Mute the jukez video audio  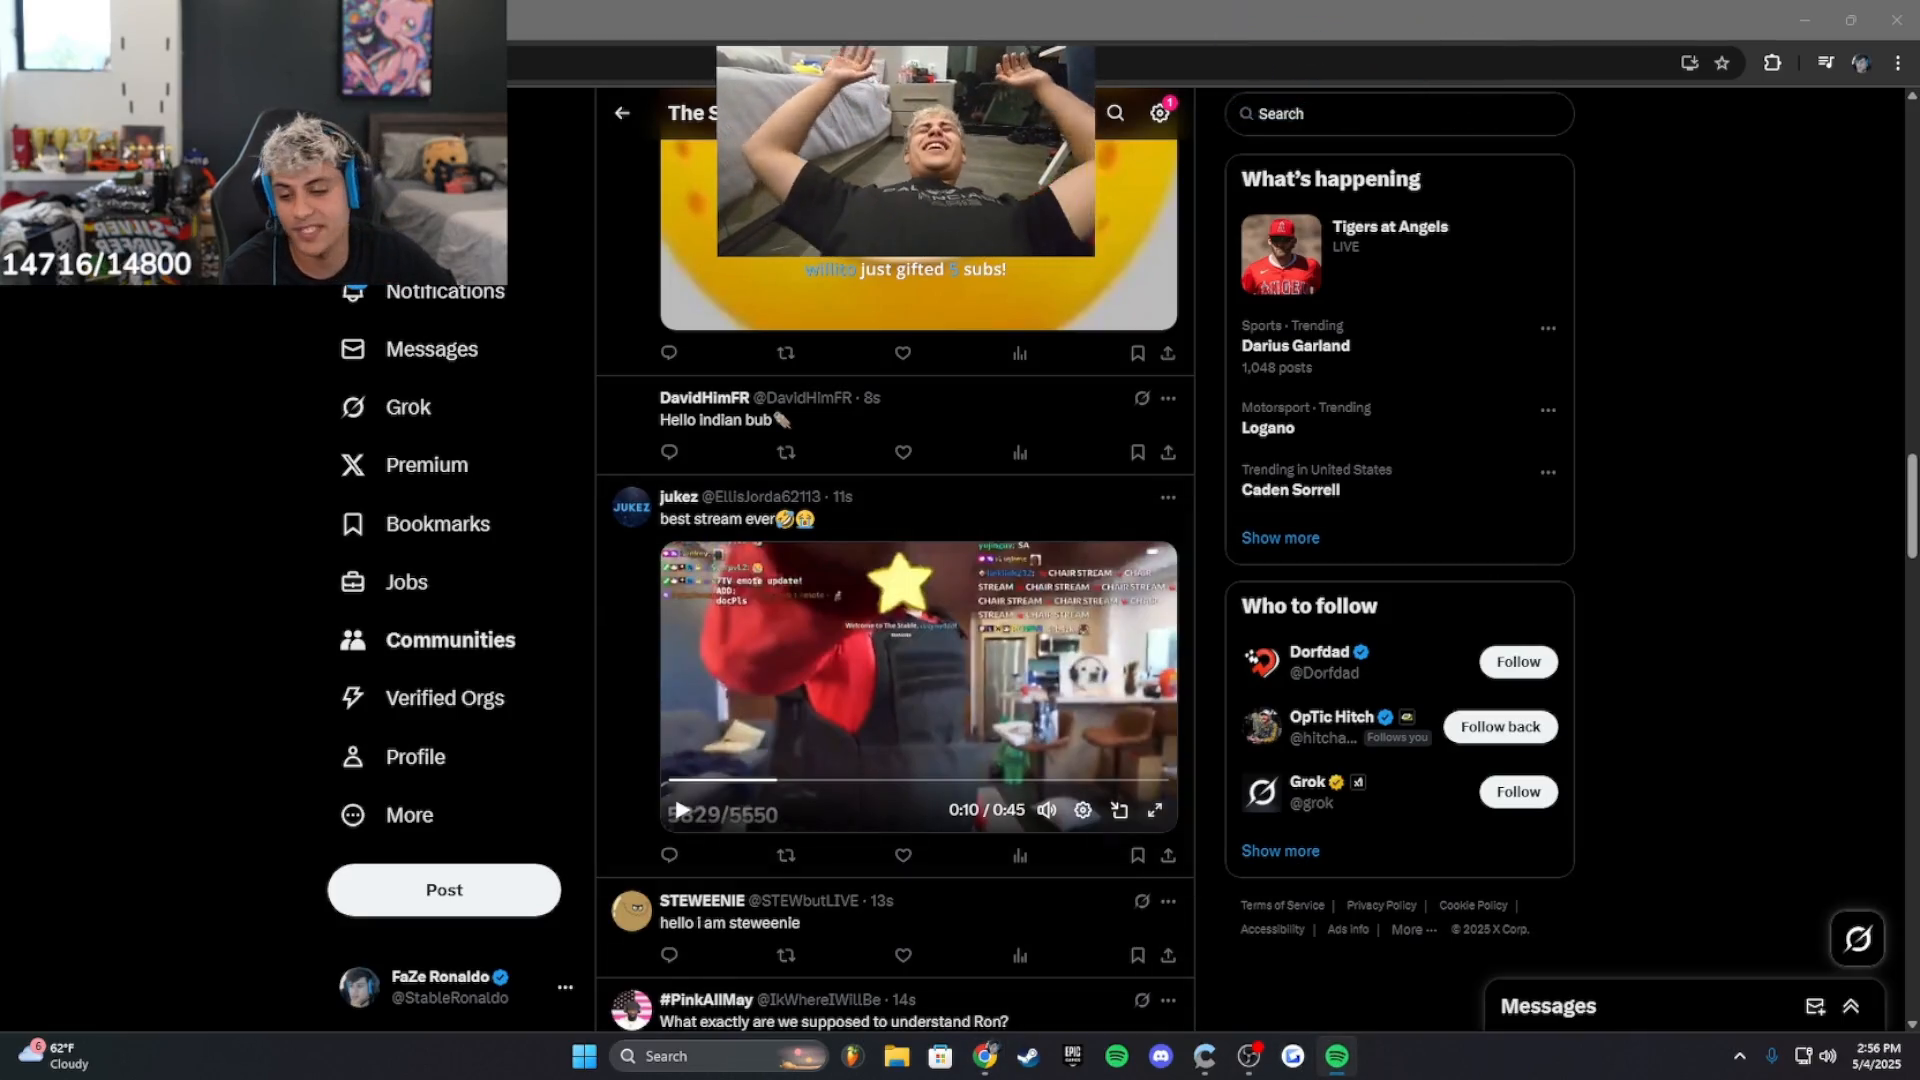[x=1046, y=810]
